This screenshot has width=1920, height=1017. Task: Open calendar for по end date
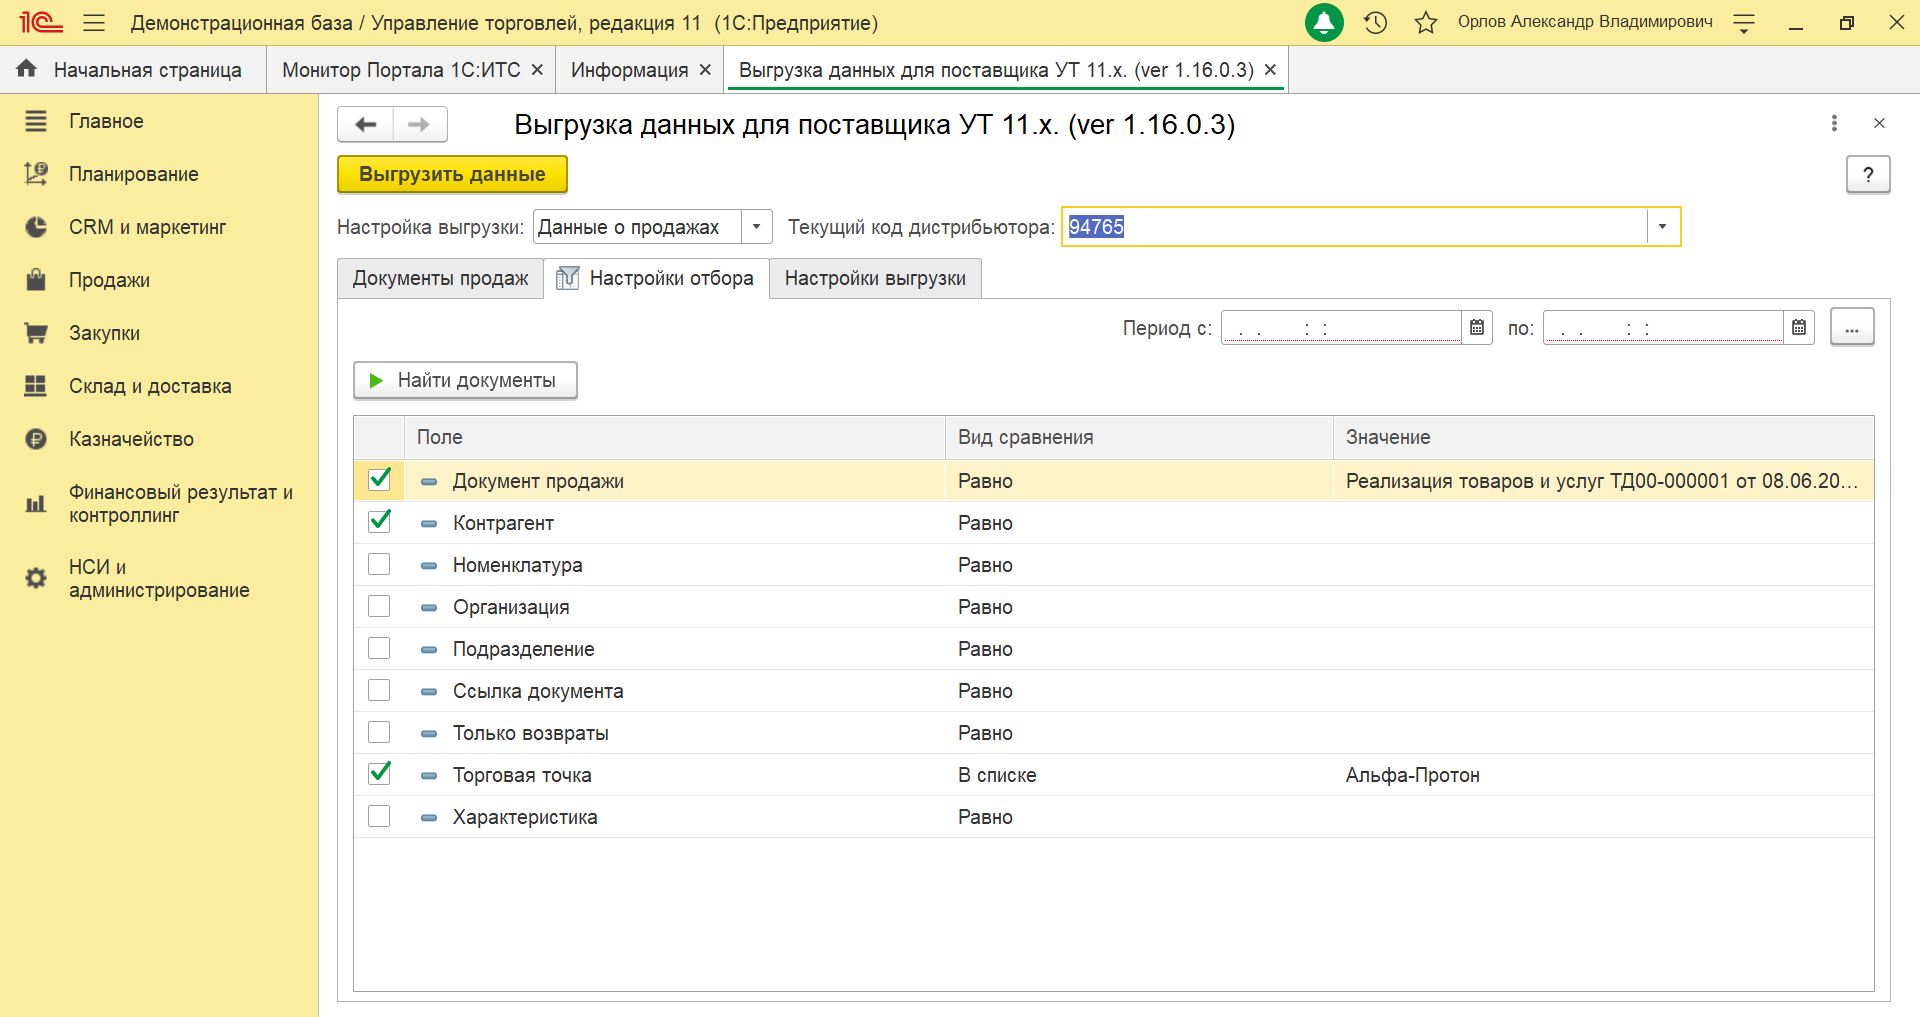1799,328
